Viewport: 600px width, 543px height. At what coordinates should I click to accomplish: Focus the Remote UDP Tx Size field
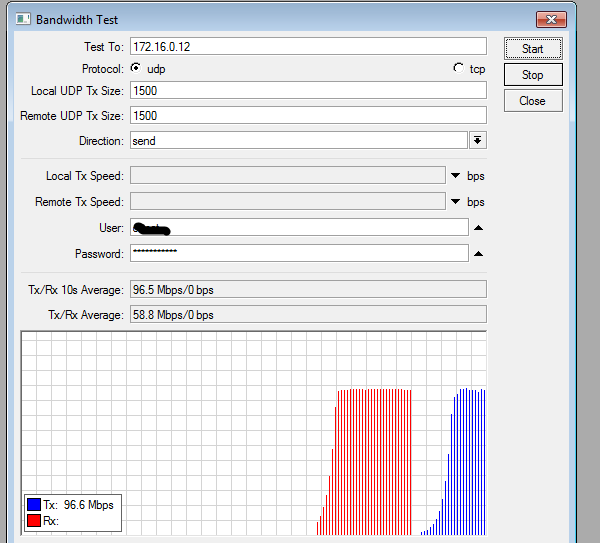click(x=308, y=116)
